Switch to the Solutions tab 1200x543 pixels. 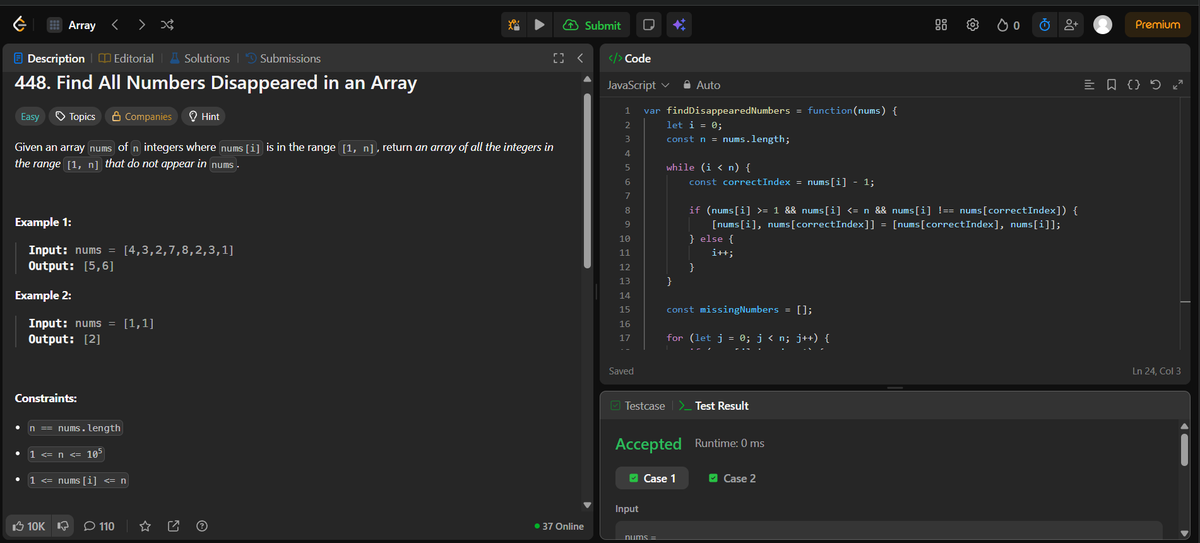(x=199, y=59)
